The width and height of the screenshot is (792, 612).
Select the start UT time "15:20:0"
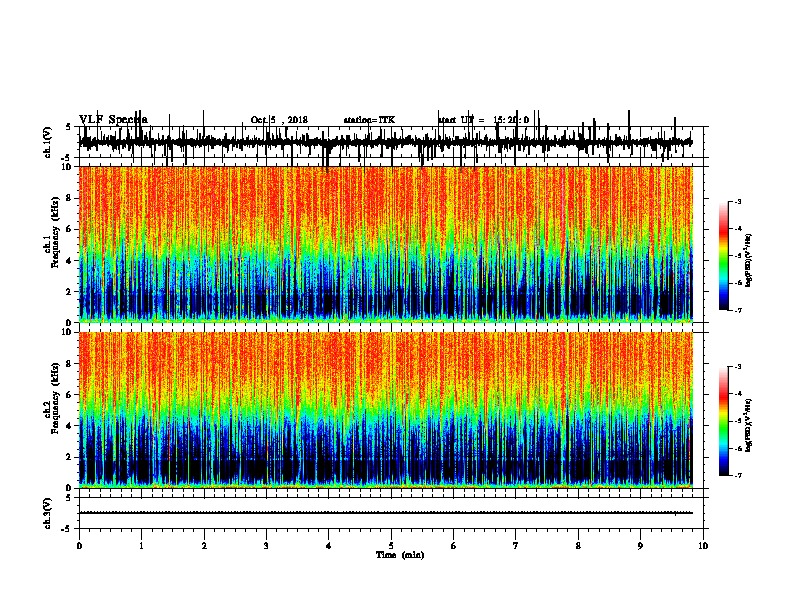[511, 120]
